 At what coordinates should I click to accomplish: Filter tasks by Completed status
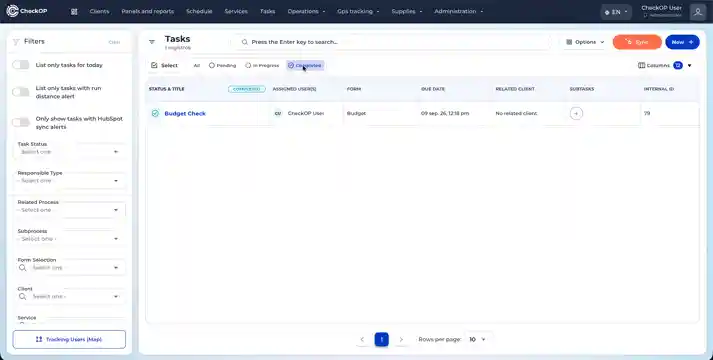tap(305, 65)
